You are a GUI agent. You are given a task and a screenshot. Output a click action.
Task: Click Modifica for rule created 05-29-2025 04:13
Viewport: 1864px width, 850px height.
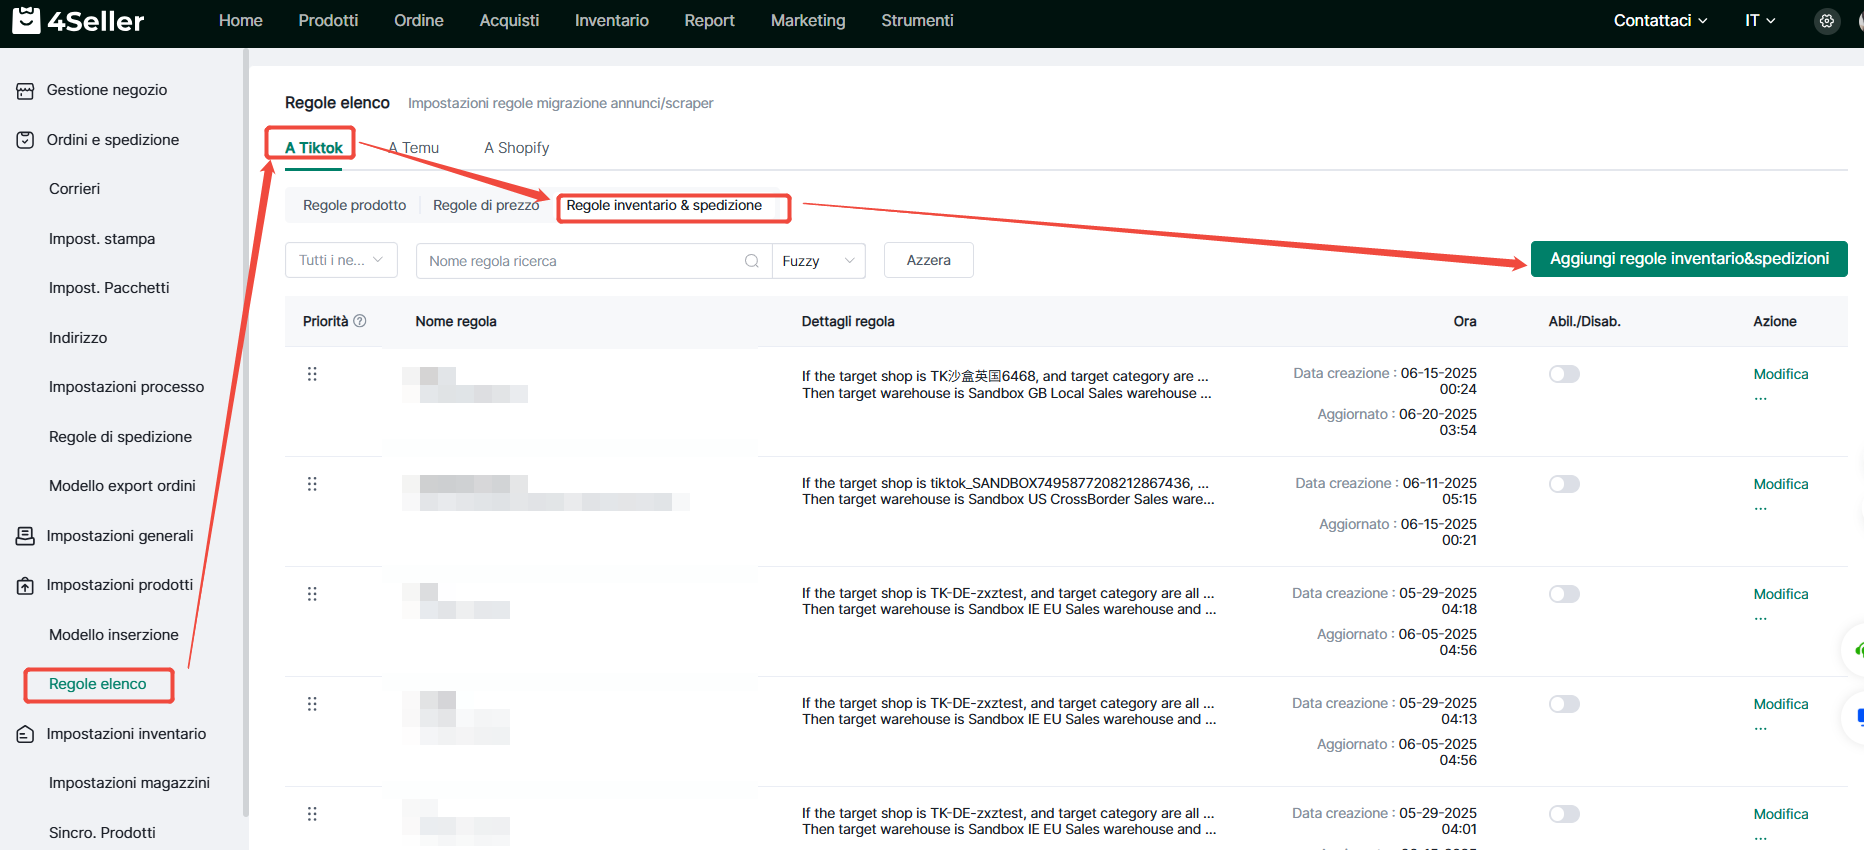1781,704
